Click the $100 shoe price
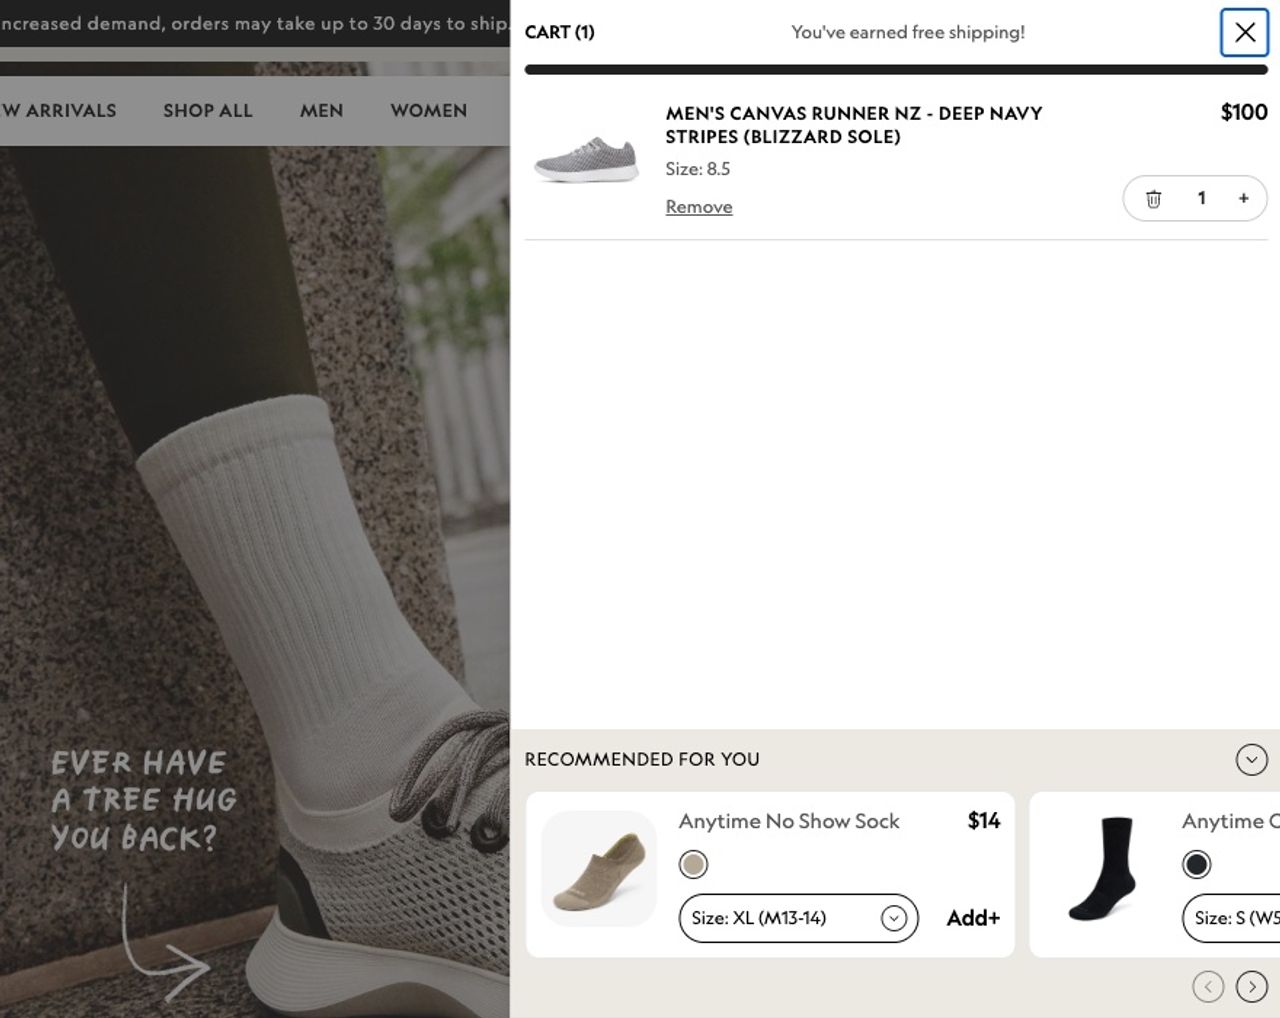This screenshot has height=1018, width=1280. 1244,112
